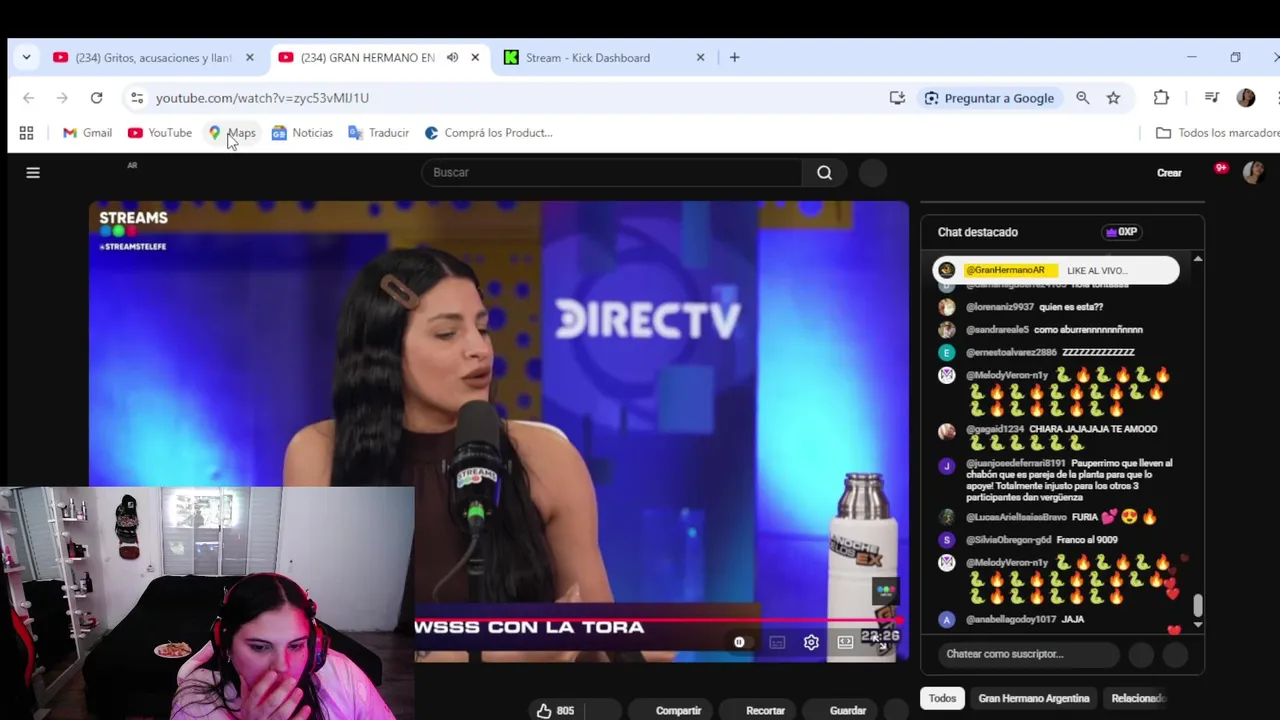Click username @anabellagodoy1017 in chat
1280x720 pixels.
click(x=1011, y=620)
